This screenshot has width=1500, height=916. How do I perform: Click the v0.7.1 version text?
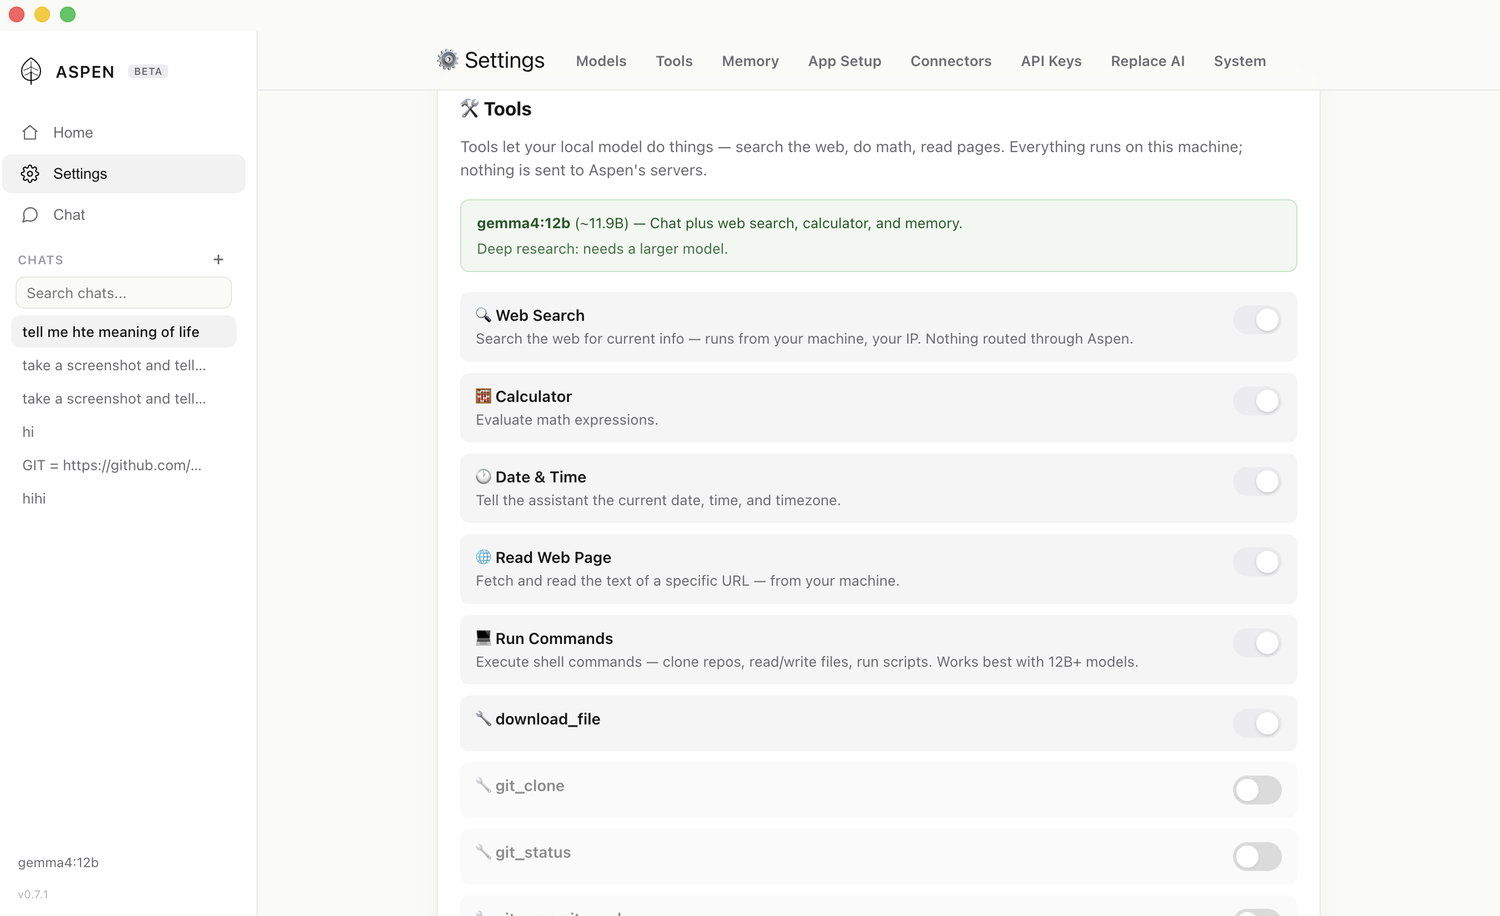point(33,894)
